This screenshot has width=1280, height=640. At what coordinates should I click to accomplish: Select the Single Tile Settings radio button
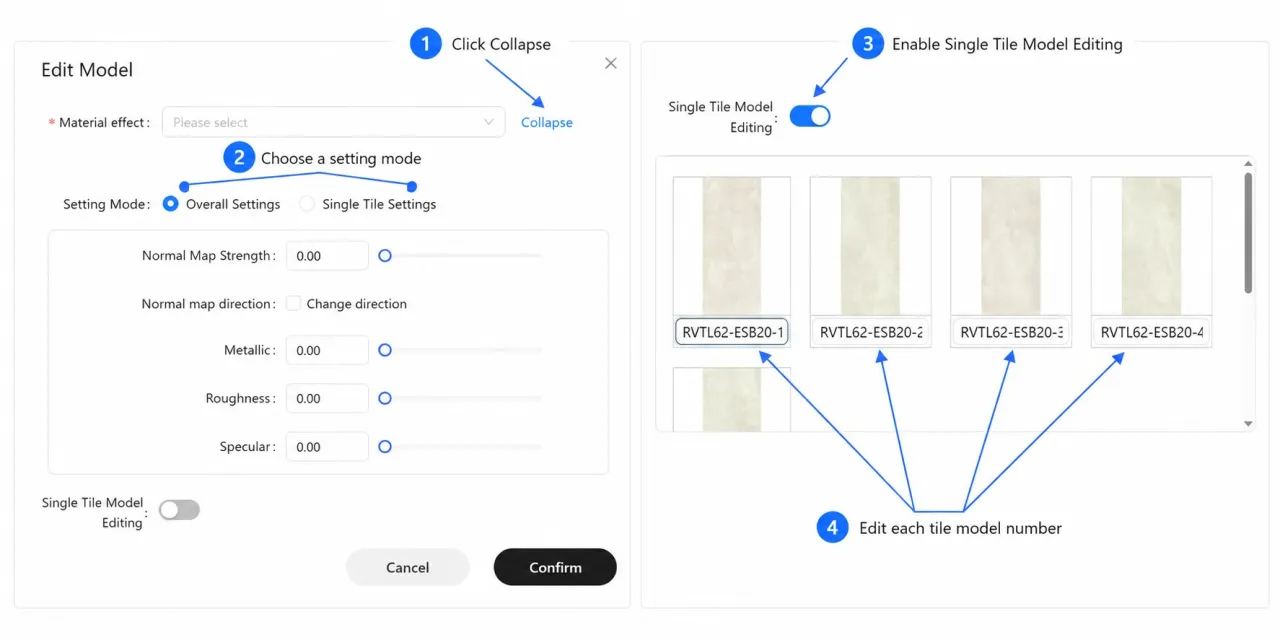point(307,204)
